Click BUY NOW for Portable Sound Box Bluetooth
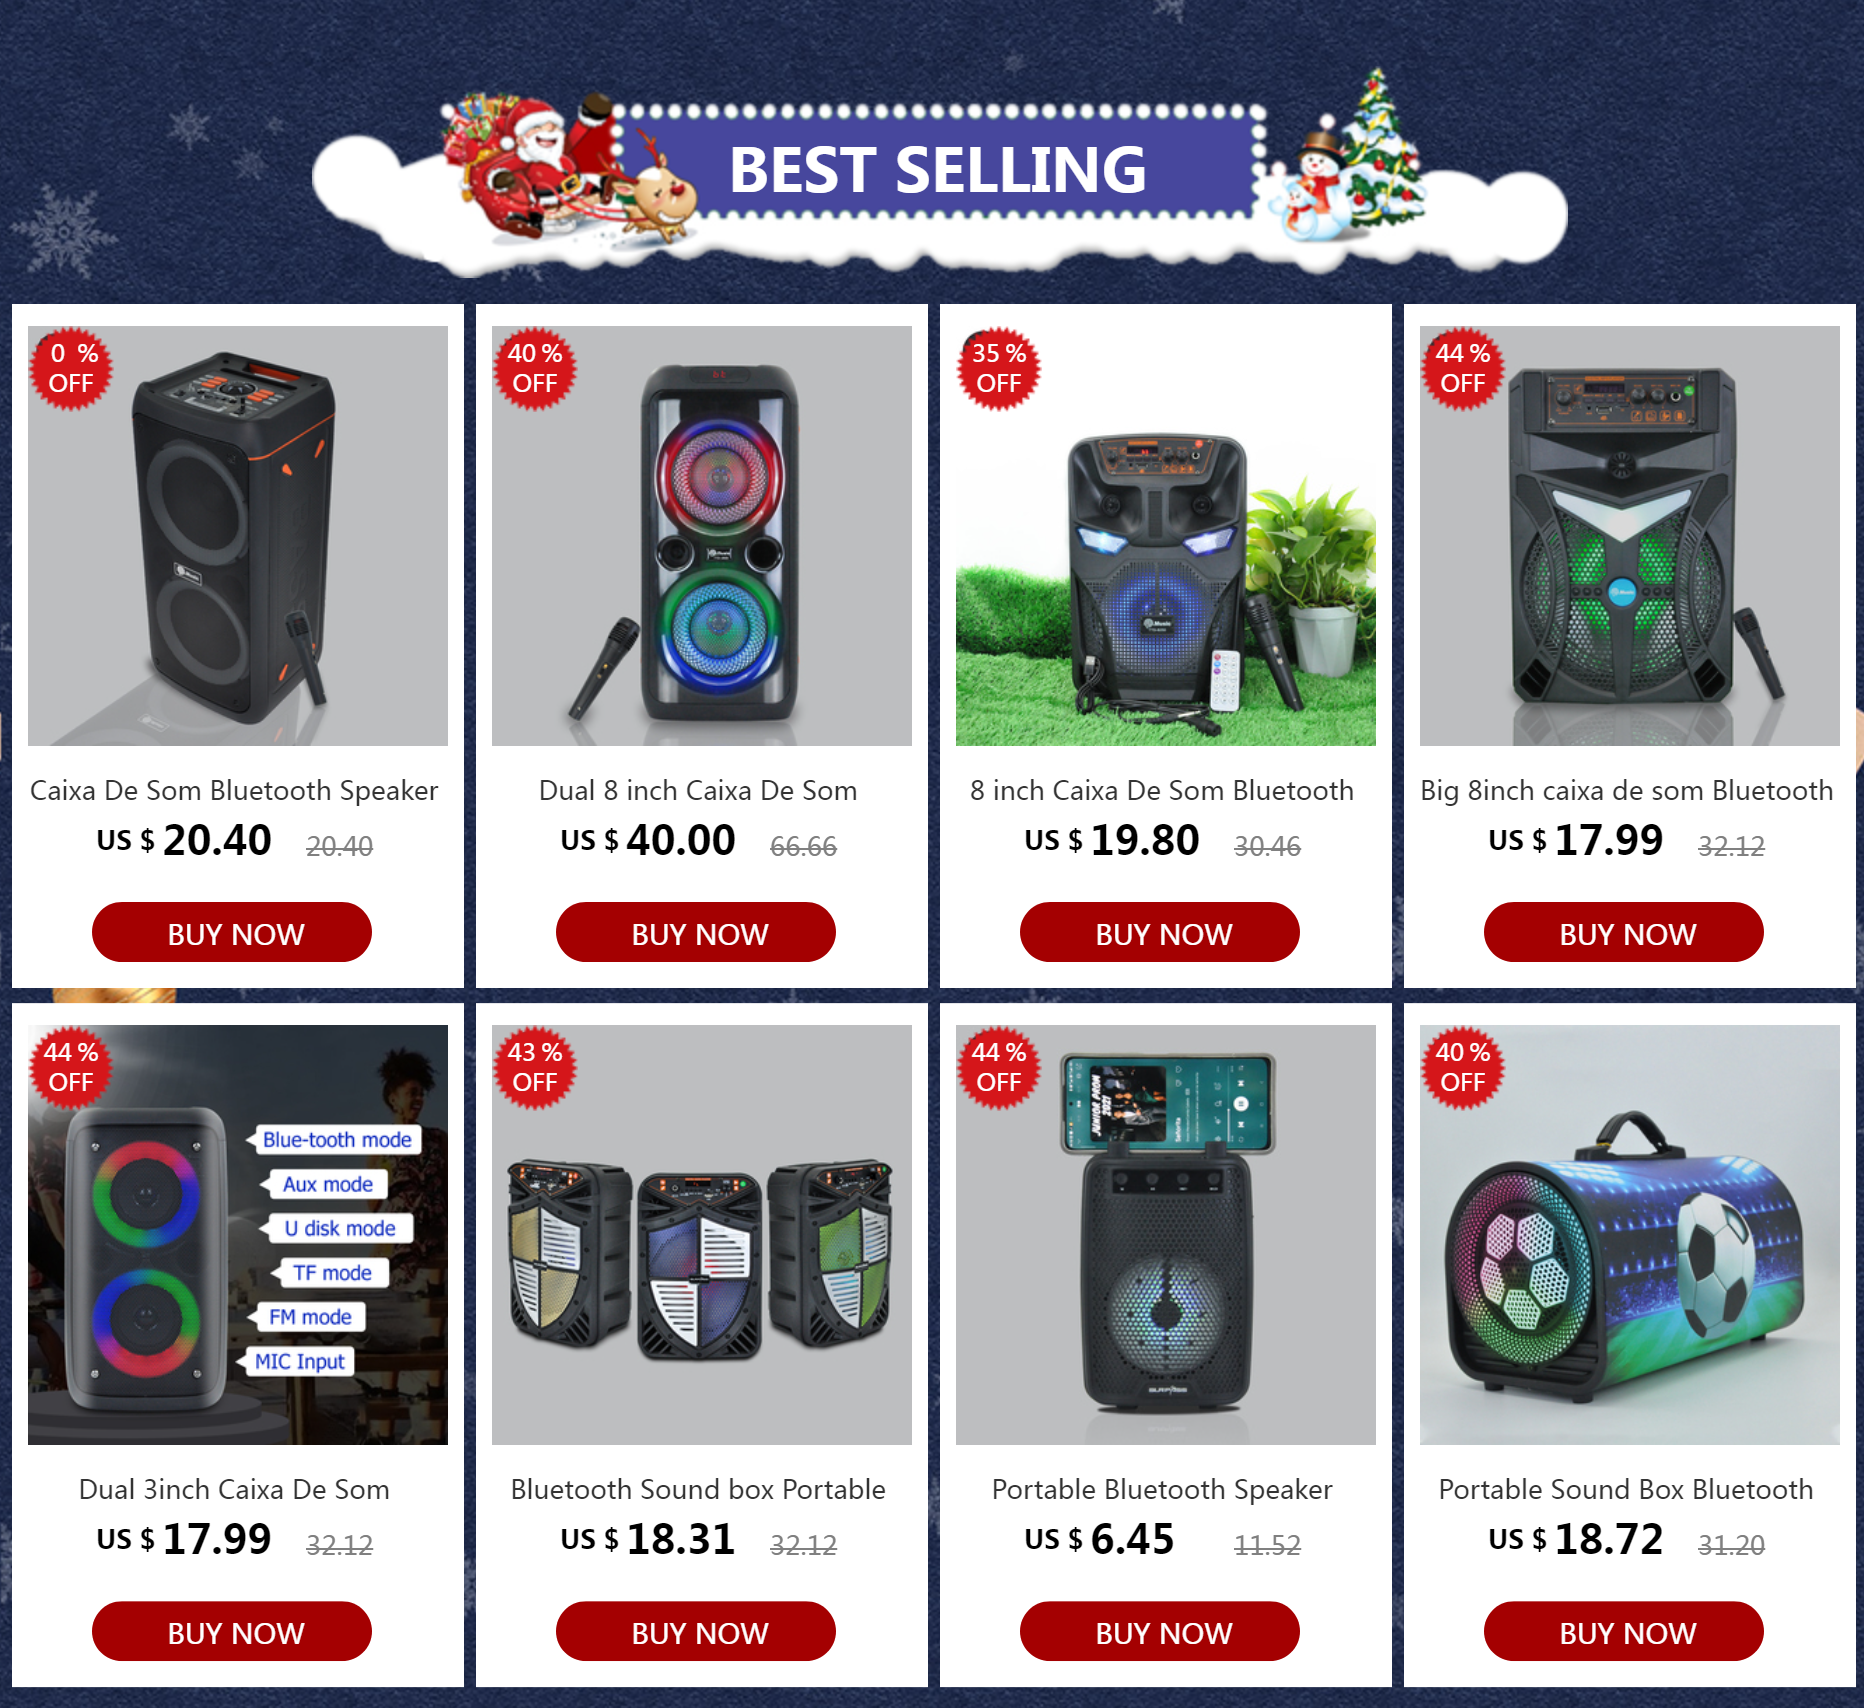The height and width of the screenshot is (1708, 1864). (x=1624, y=1631)
